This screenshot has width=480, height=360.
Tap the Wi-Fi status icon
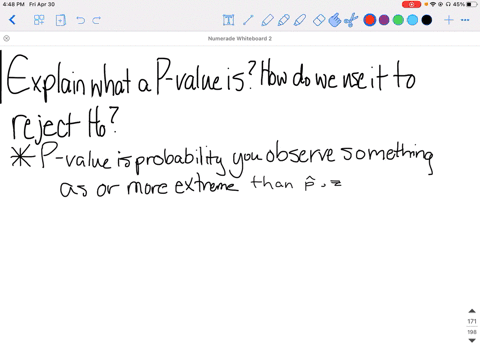pos(433,4)
